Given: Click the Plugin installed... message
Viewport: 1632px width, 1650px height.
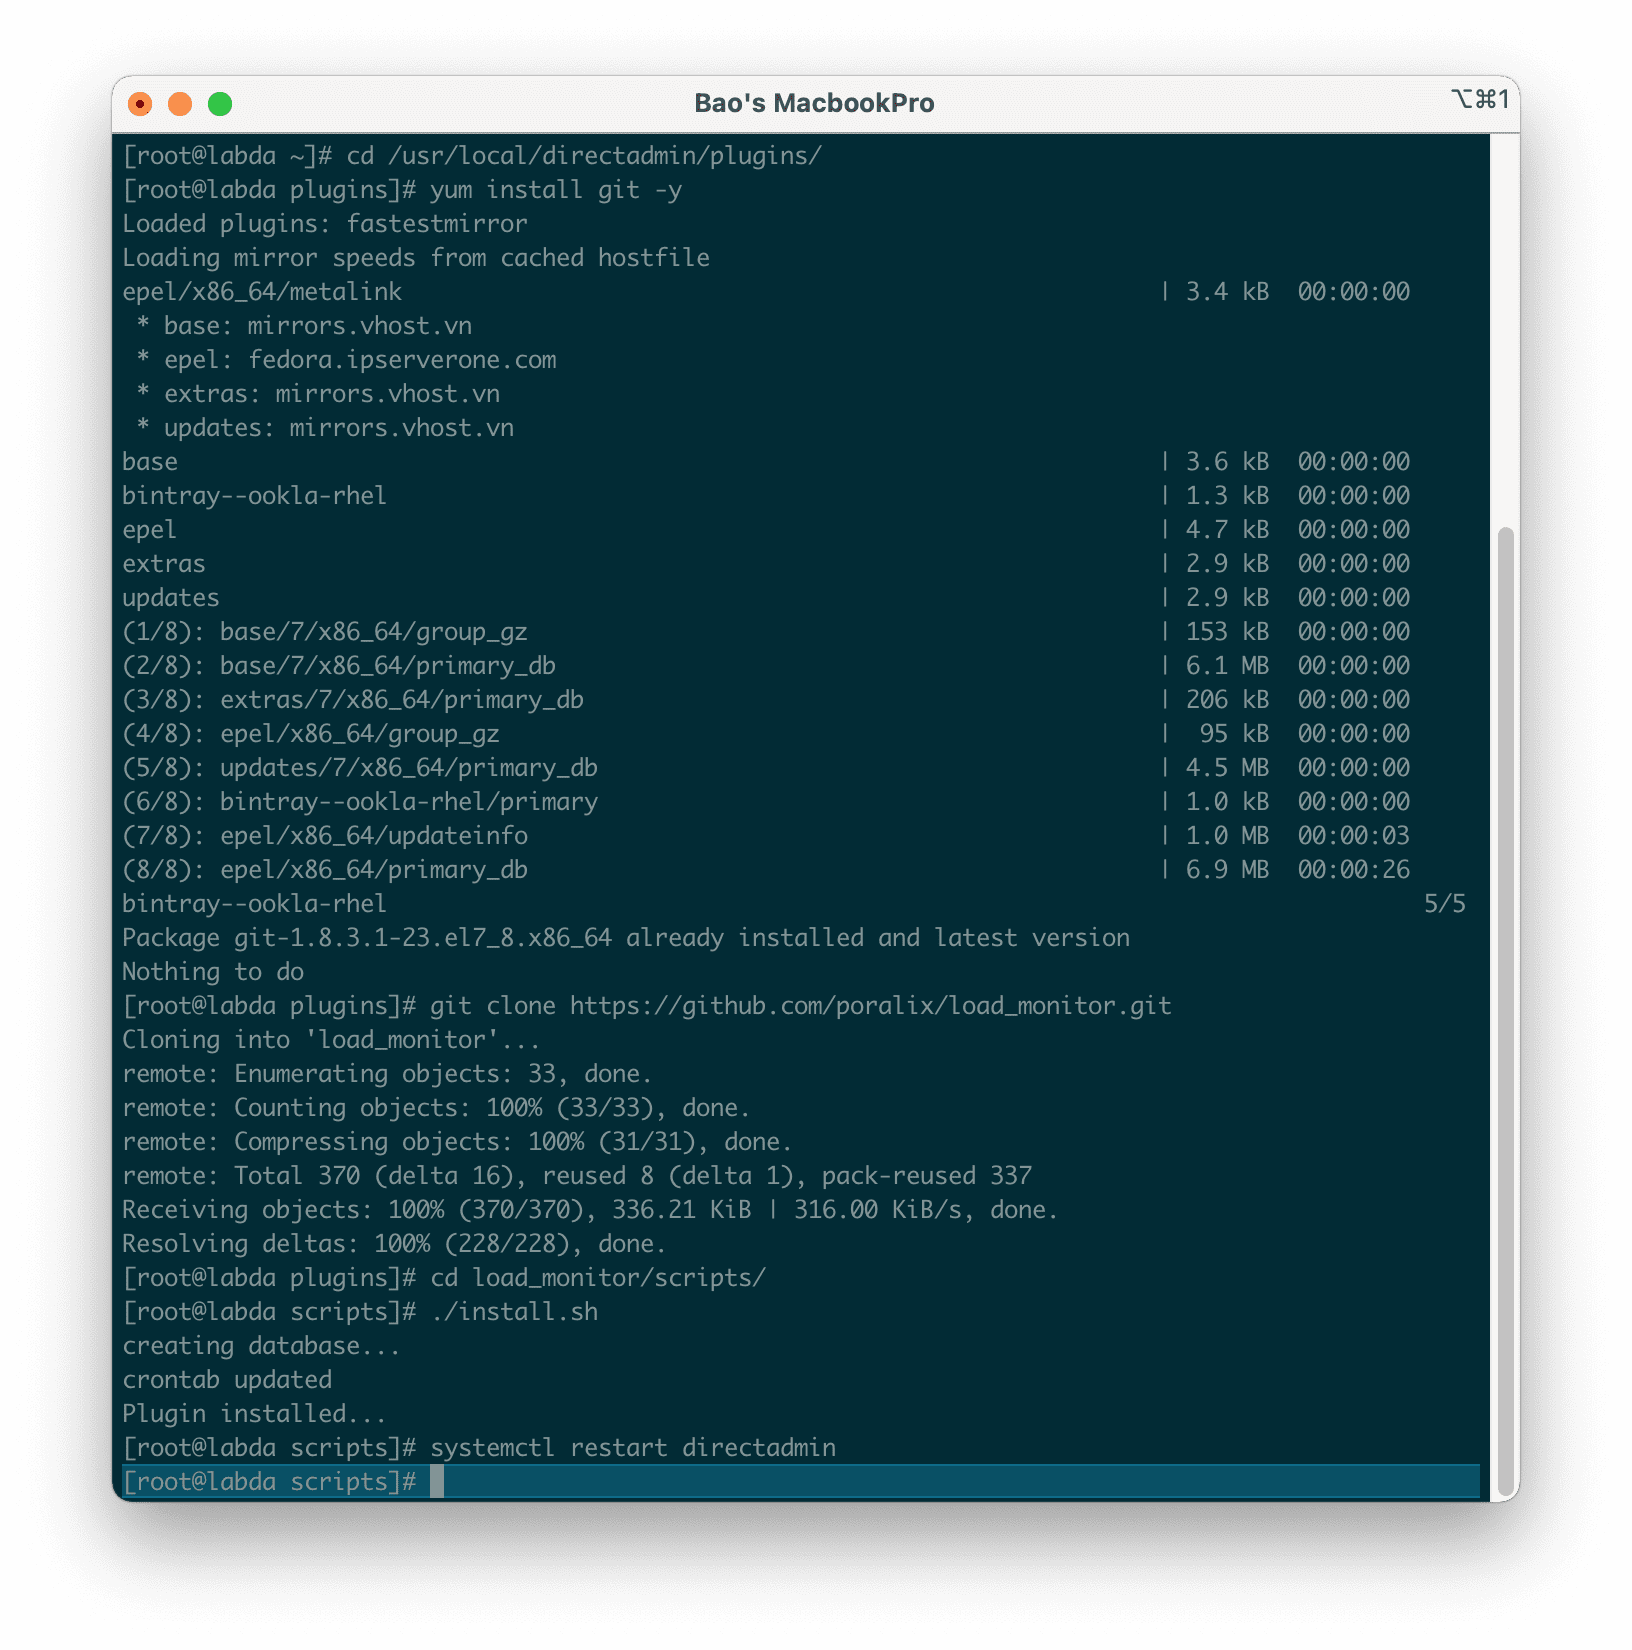Looking at the screenshot, I should [x=252, y=1413].
